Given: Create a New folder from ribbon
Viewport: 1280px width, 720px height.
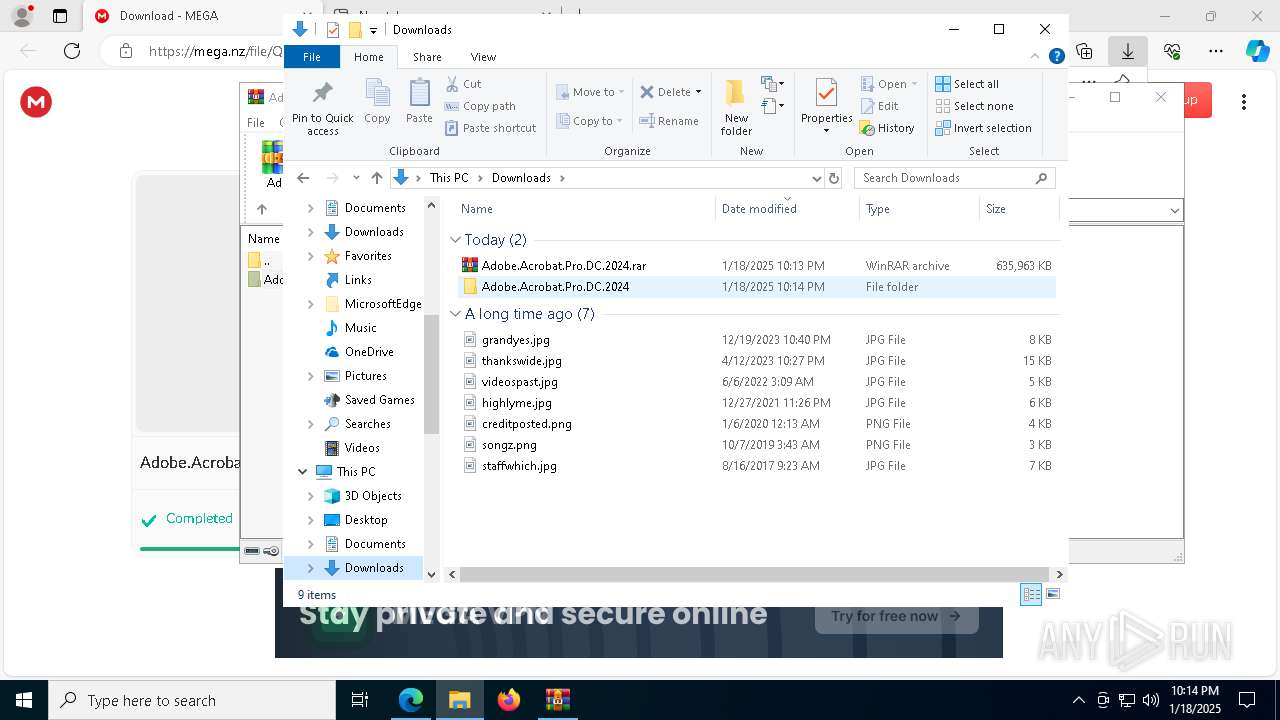Looking at the screenshot, I should tap(736, 107).
